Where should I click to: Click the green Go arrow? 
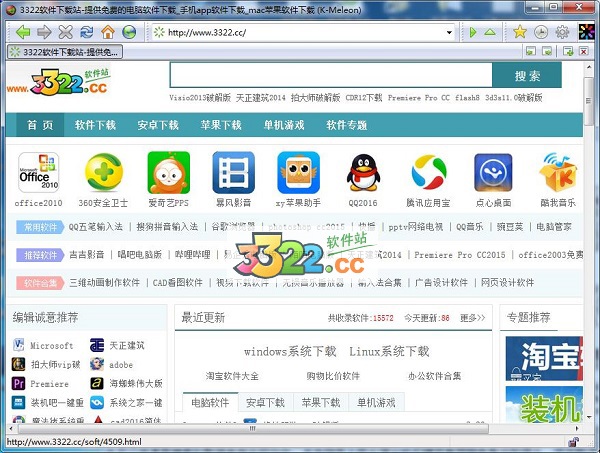pos(473,32)
